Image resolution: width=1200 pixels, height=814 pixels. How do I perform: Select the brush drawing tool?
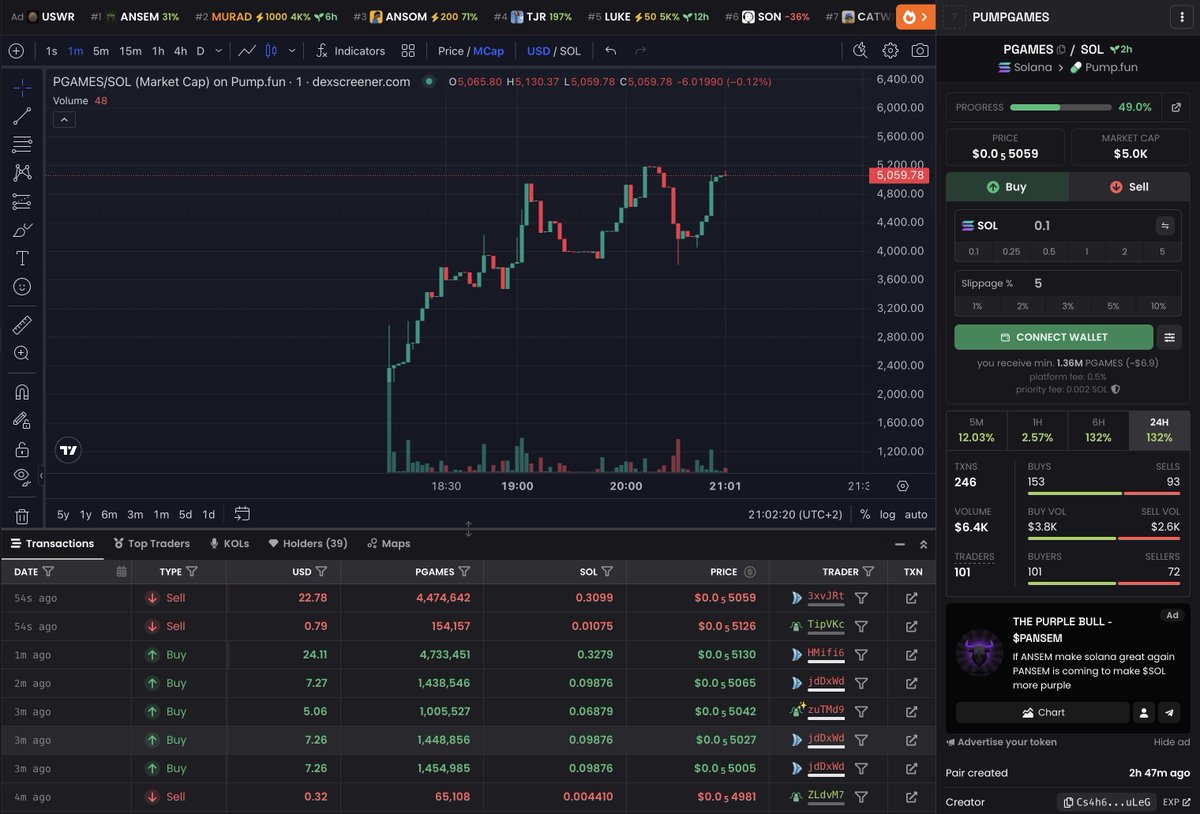[x=22, y=230]
